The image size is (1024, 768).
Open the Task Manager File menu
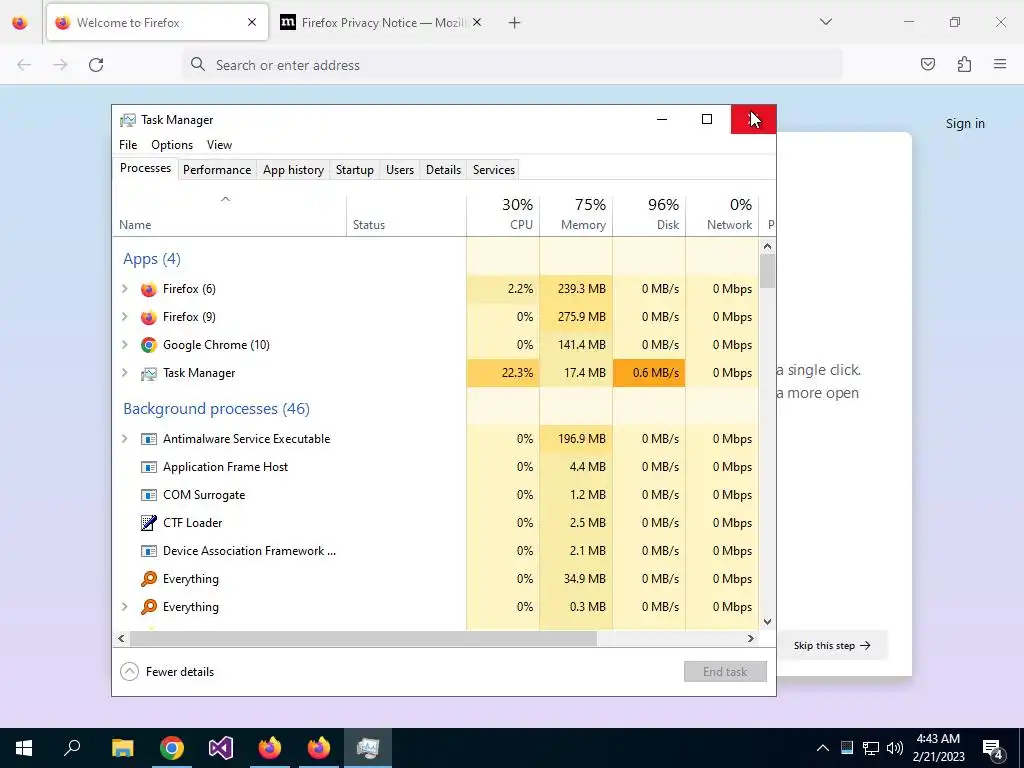[128, 145]
